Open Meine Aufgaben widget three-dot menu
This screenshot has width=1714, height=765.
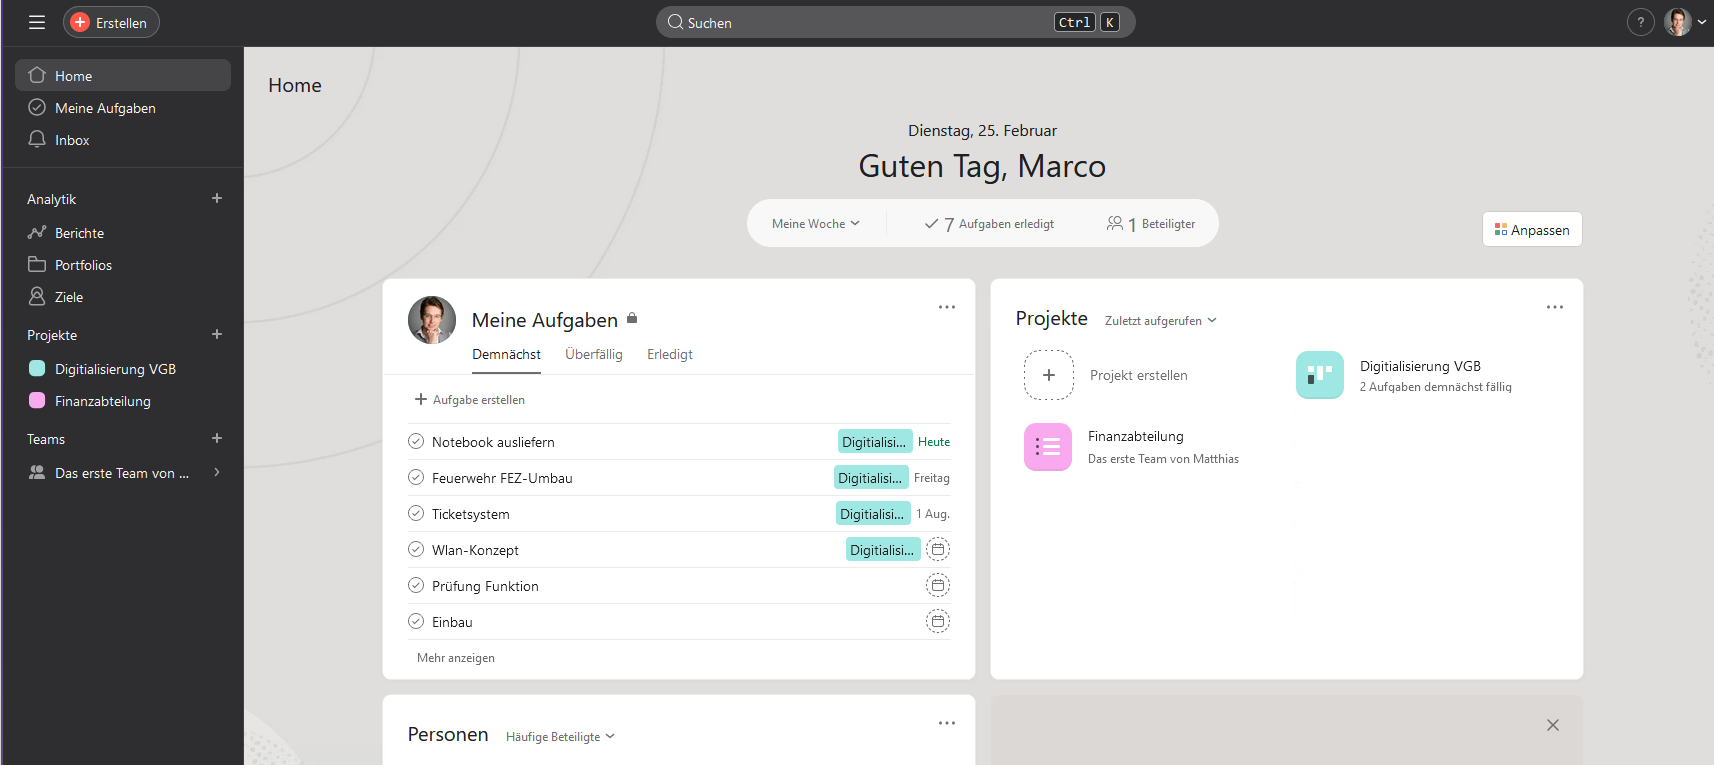tap(947, 307)
